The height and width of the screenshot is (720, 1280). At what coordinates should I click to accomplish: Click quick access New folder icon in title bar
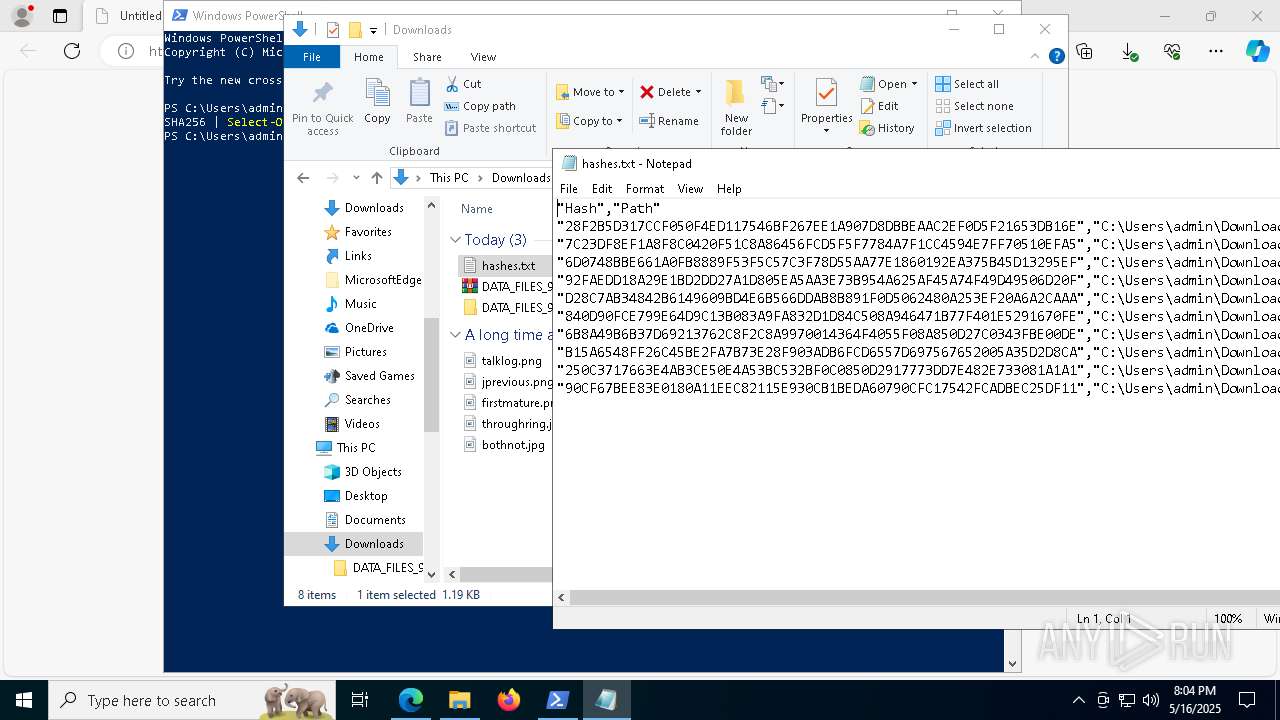(354, 30)
